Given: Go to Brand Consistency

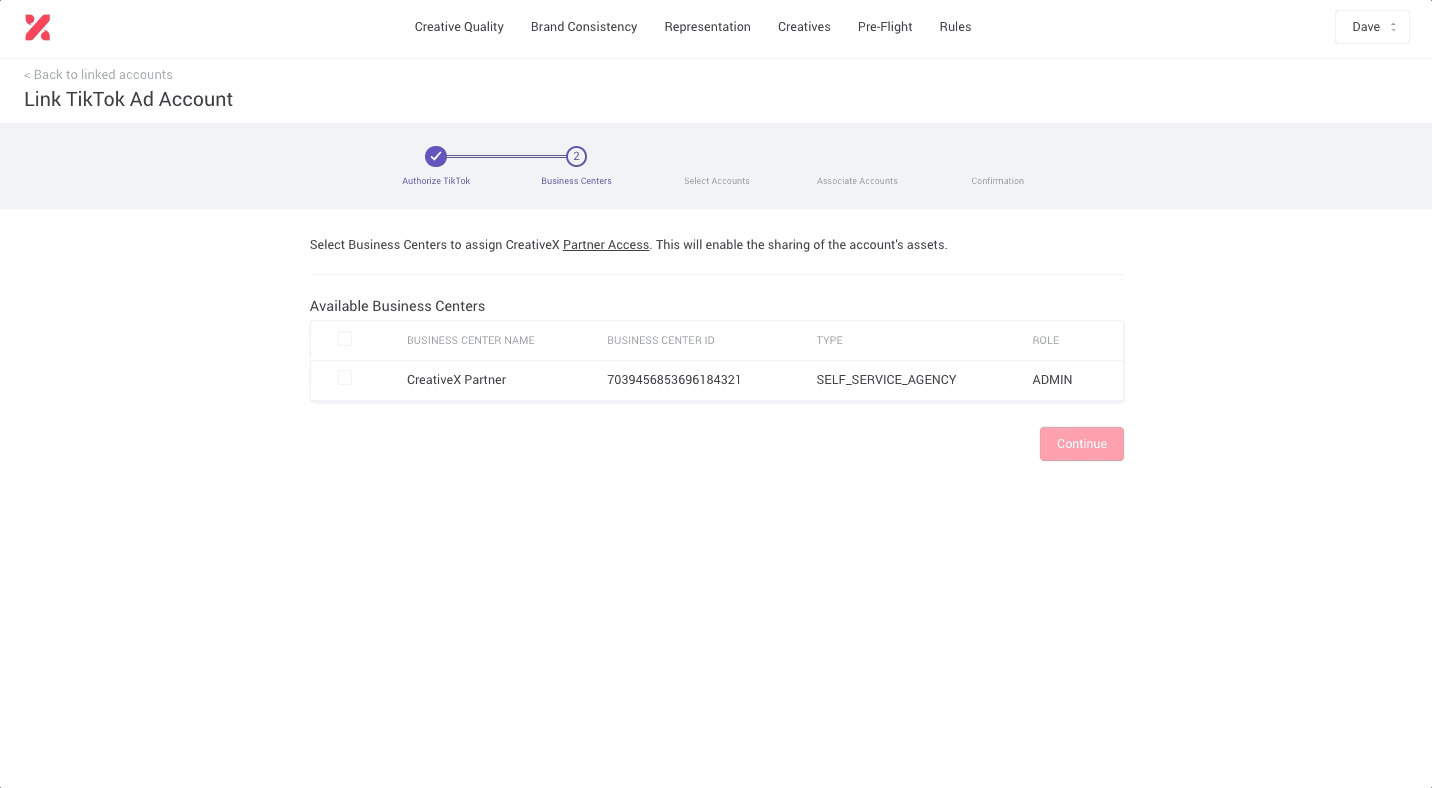Looking at the screenshot, I should (x=584, y=27).
